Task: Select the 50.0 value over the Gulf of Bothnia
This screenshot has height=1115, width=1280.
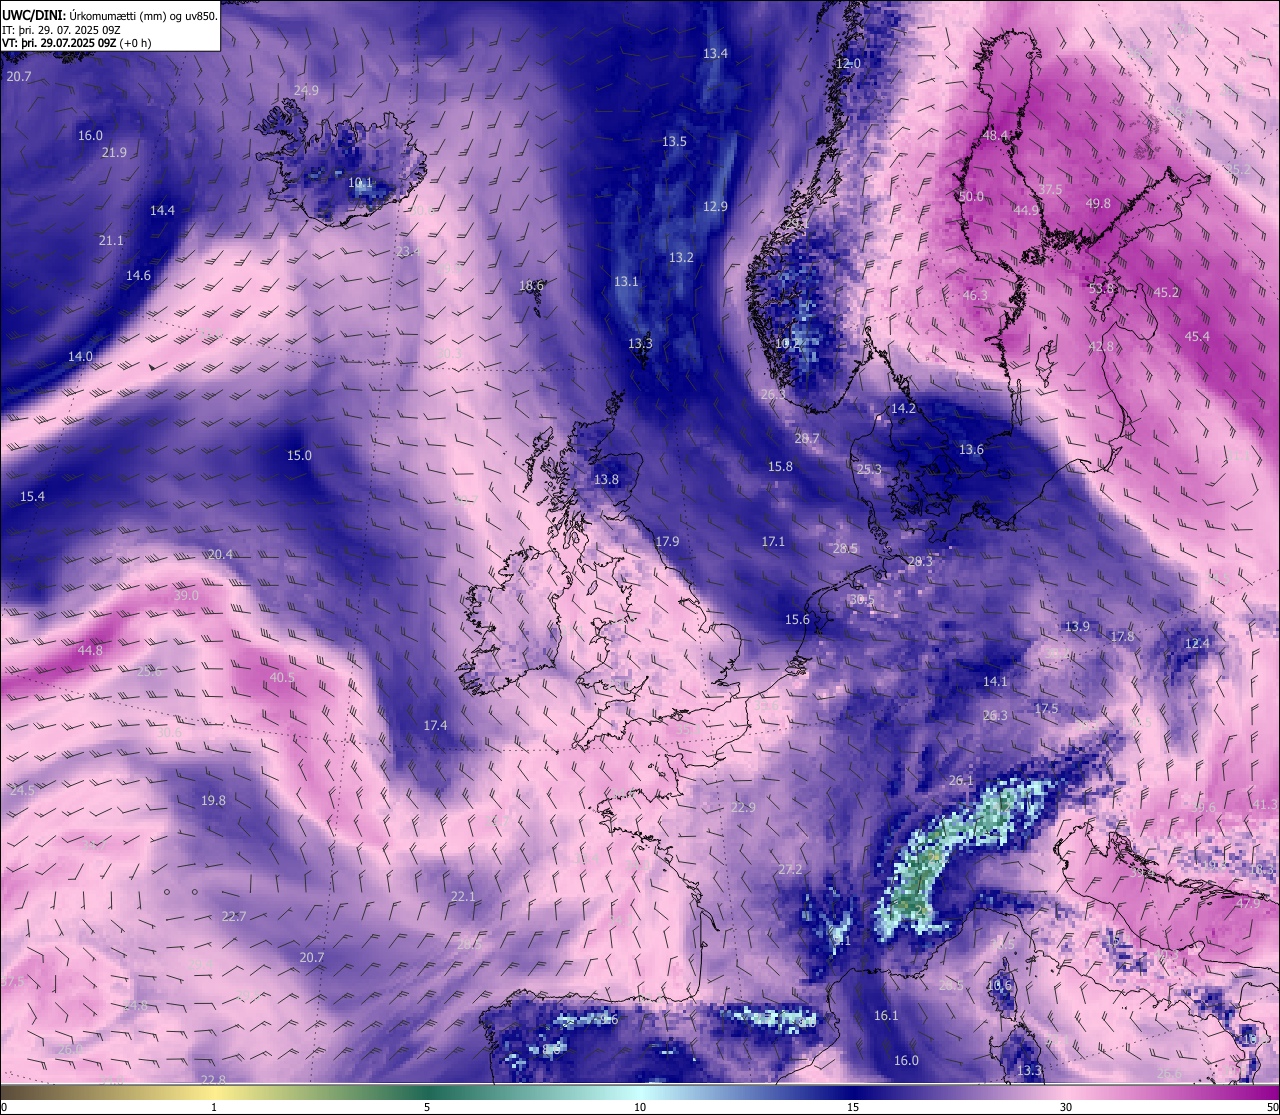Action: pyautogui.click(x=971, y=196)
